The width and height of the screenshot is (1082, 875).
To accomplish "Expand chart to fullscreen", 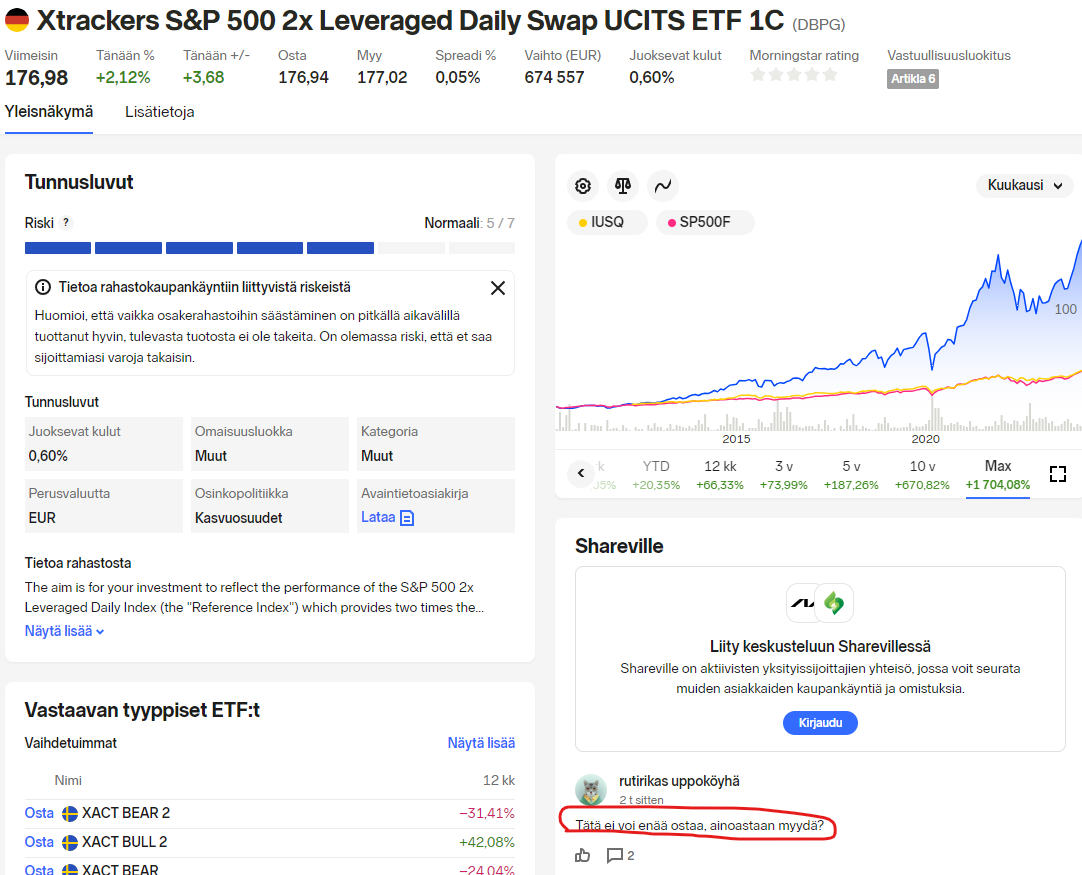I will point(1057,474).
